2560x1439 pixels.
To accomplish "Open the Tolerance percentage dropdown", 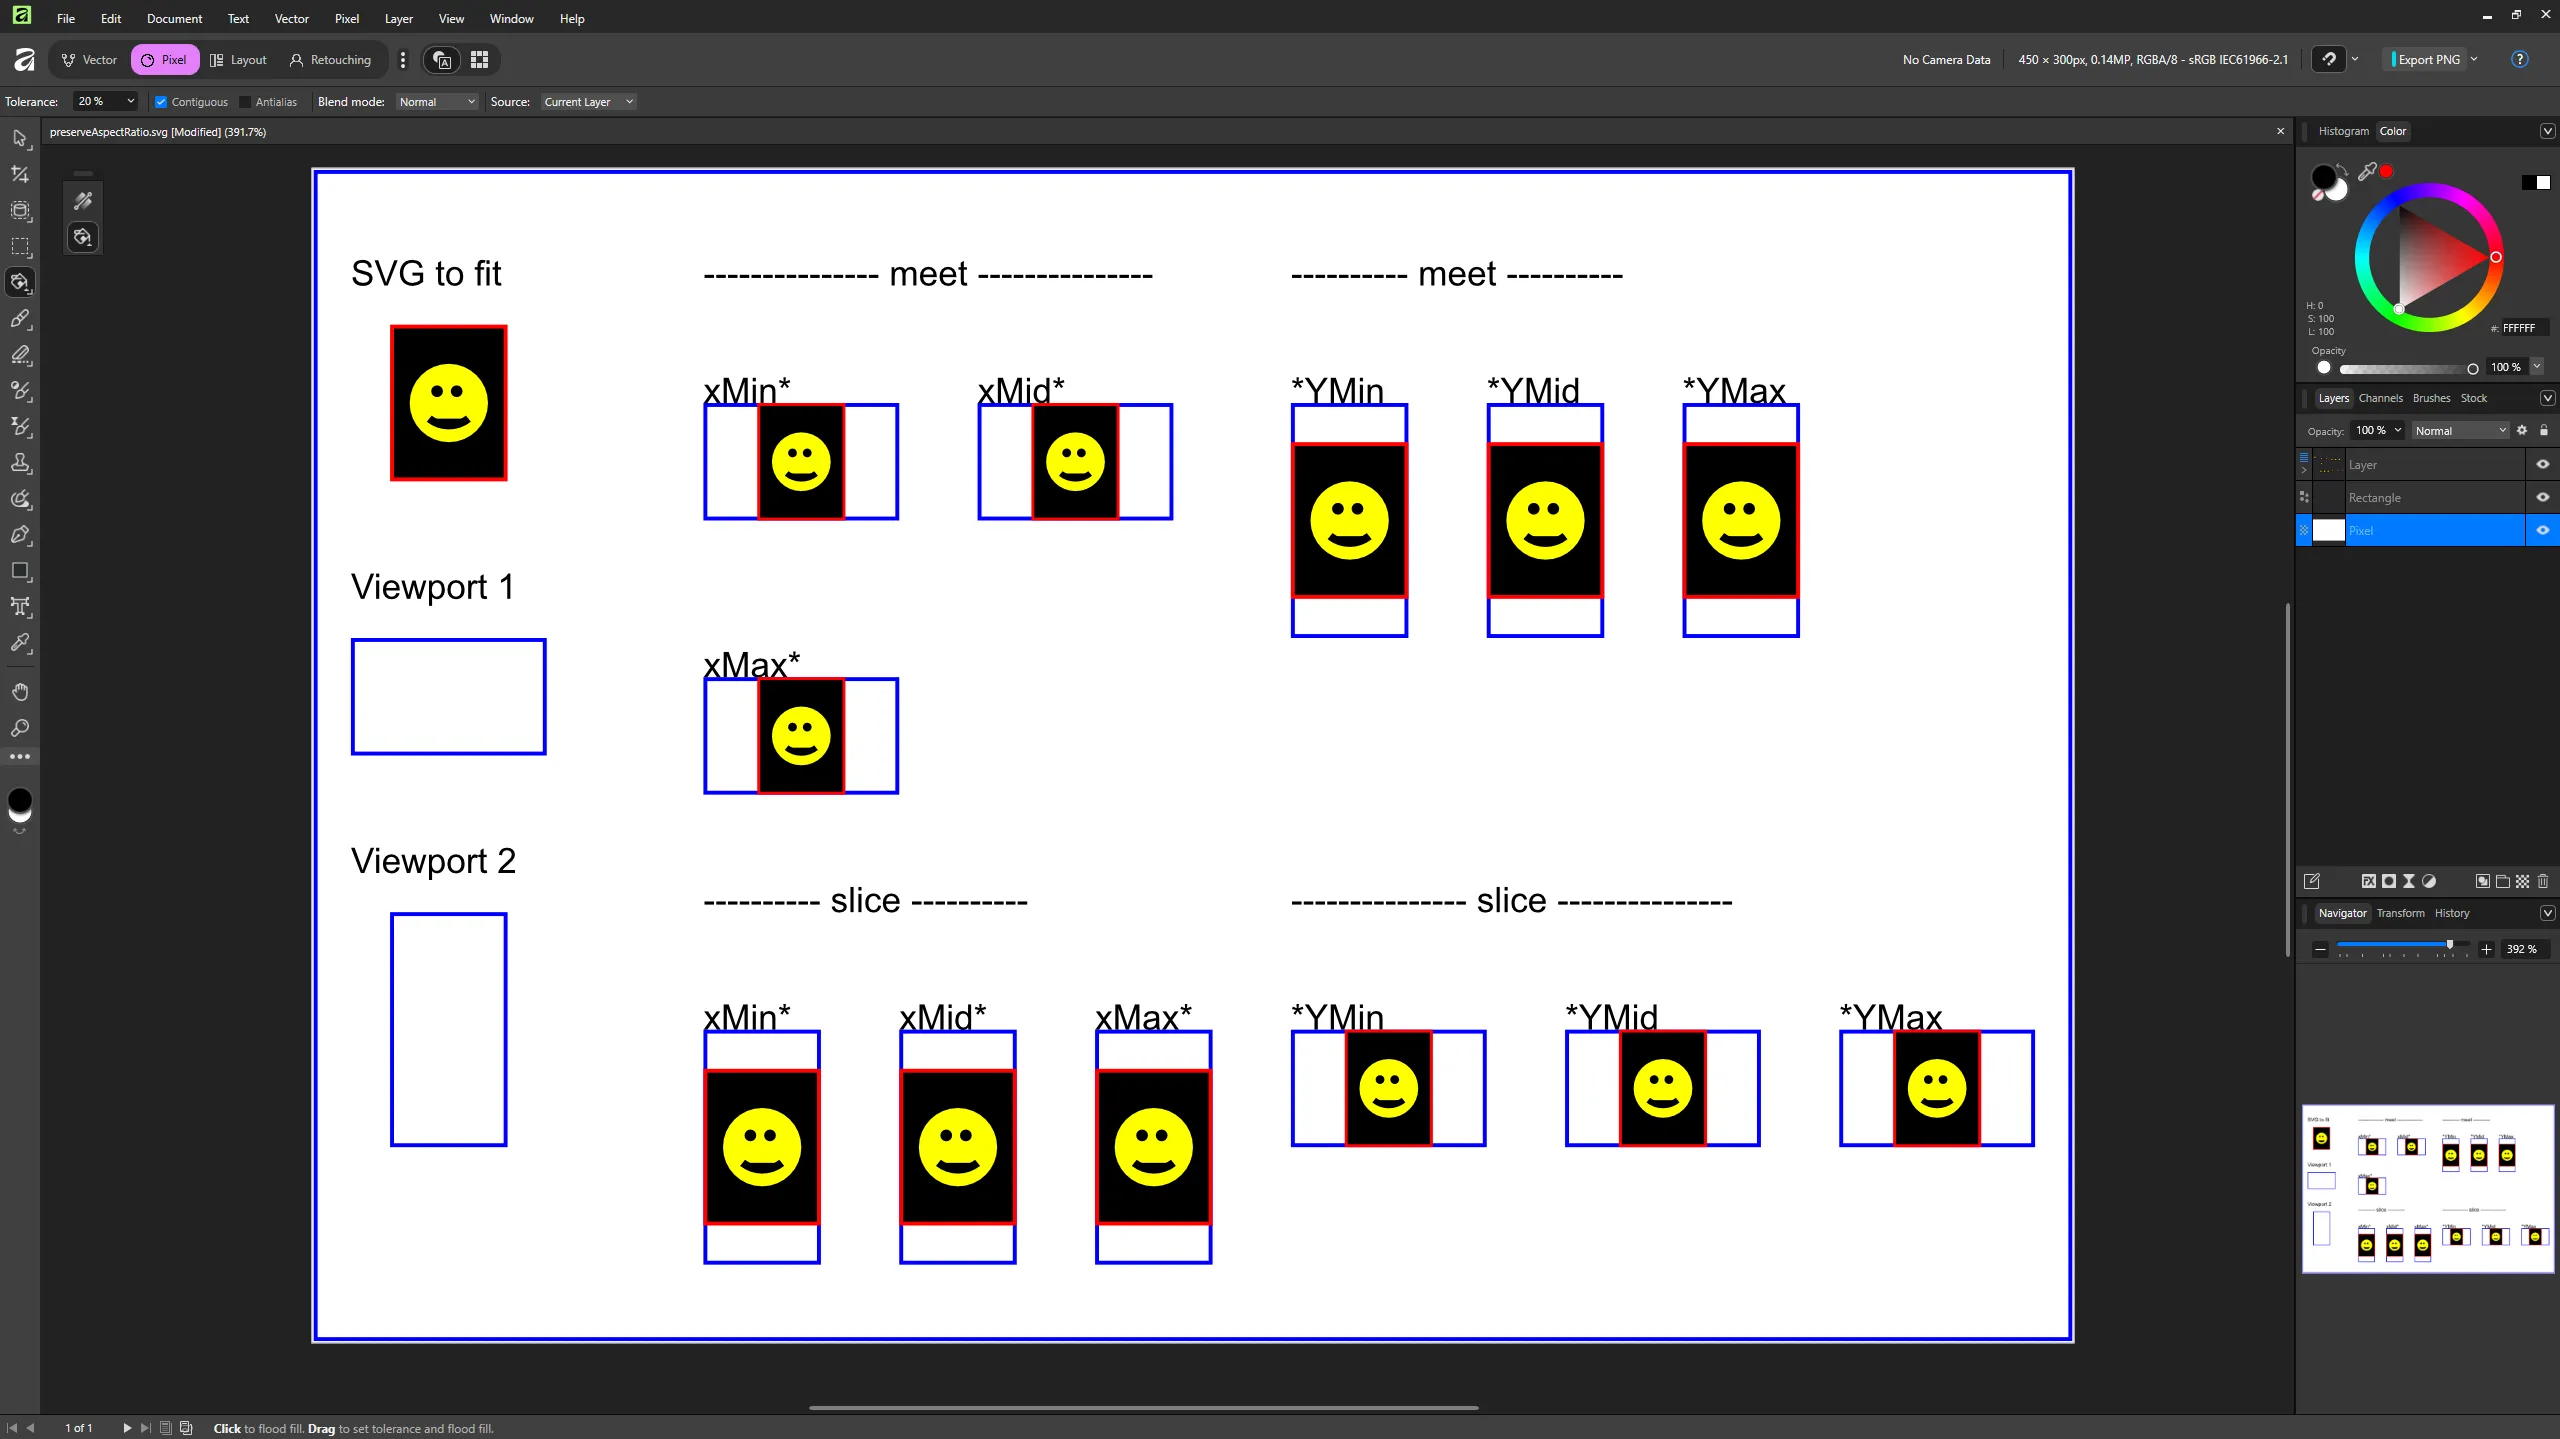I will coord(130,102).
